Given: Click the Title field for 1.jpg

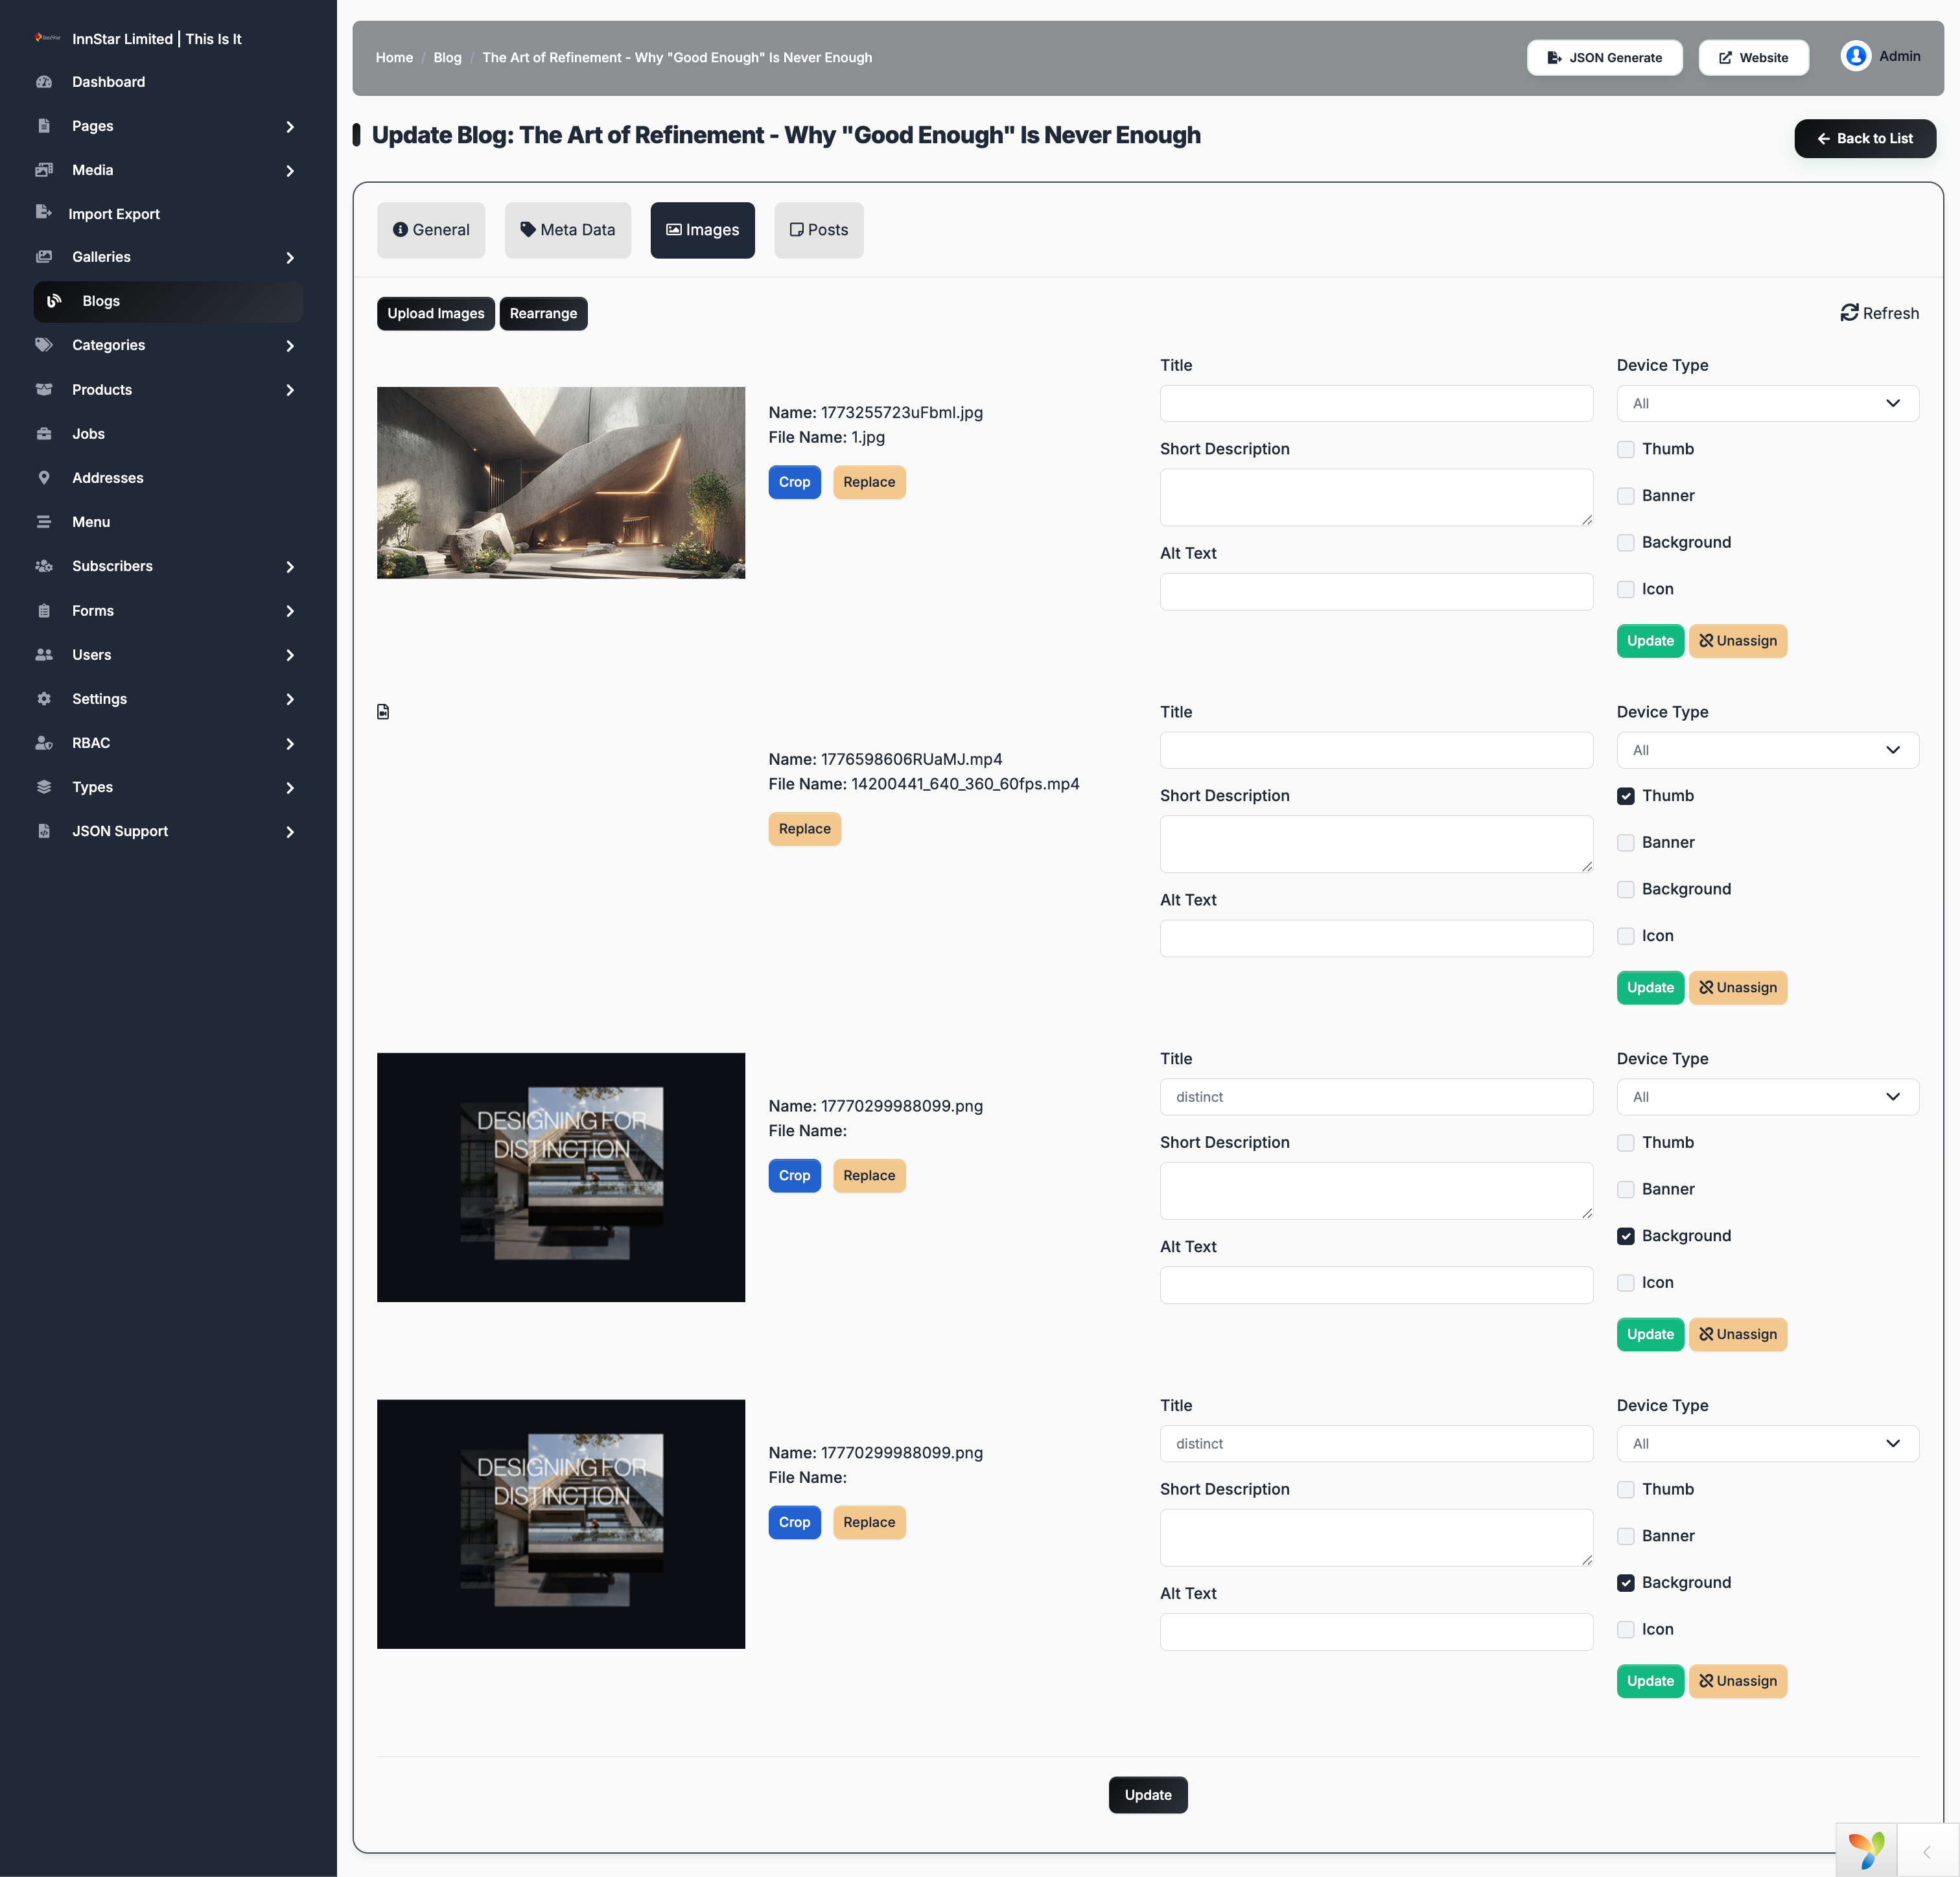Looking at the screenshot, I should [x=1376, y=403].
